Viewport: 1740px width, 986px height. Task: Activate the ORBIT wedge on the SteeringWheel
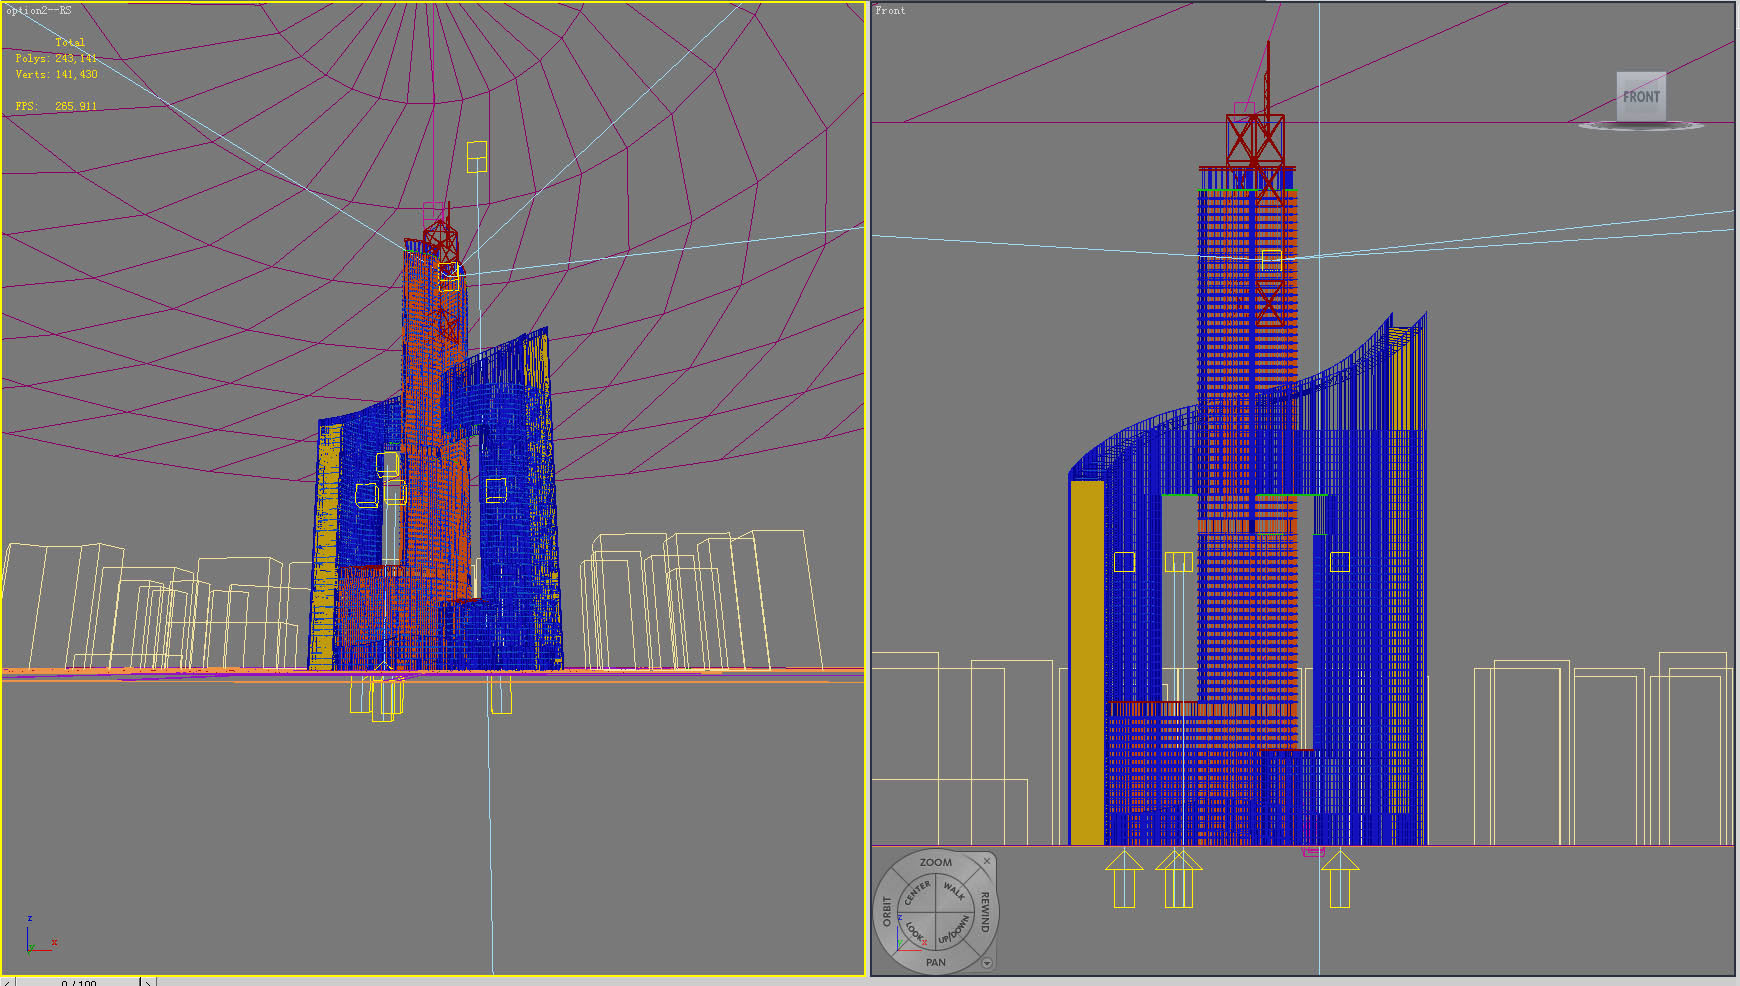tap(886, 910)
